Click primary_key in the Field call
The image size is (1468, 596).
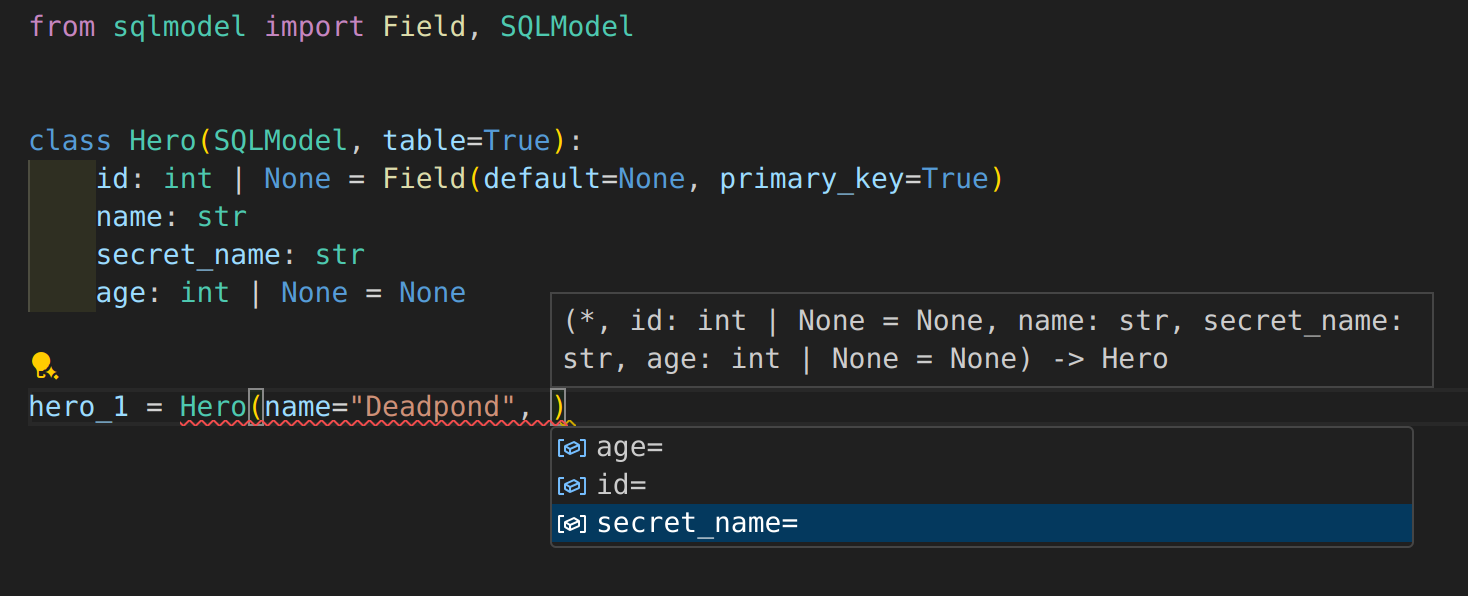tap(811, 179)
